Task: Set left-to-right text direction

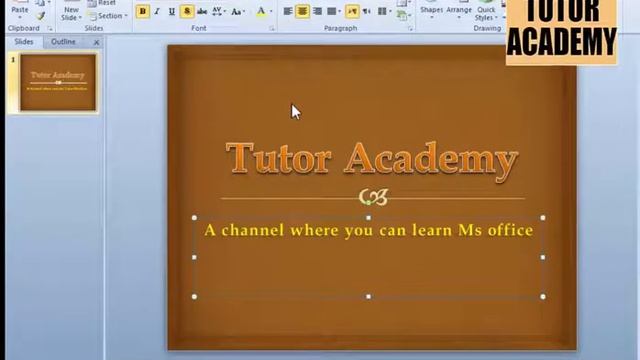Action: coord(352,11)
